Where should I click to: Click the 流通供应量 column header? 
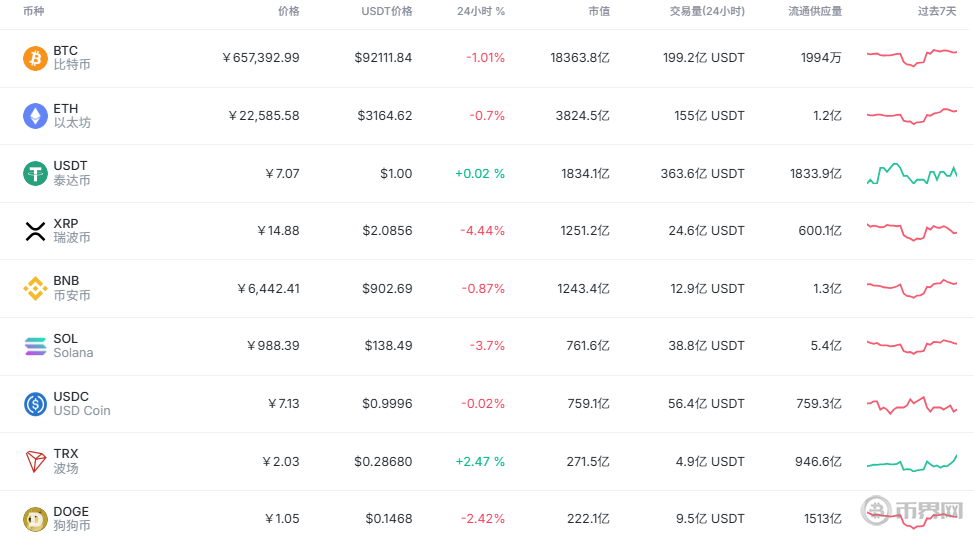pos(814,12)
